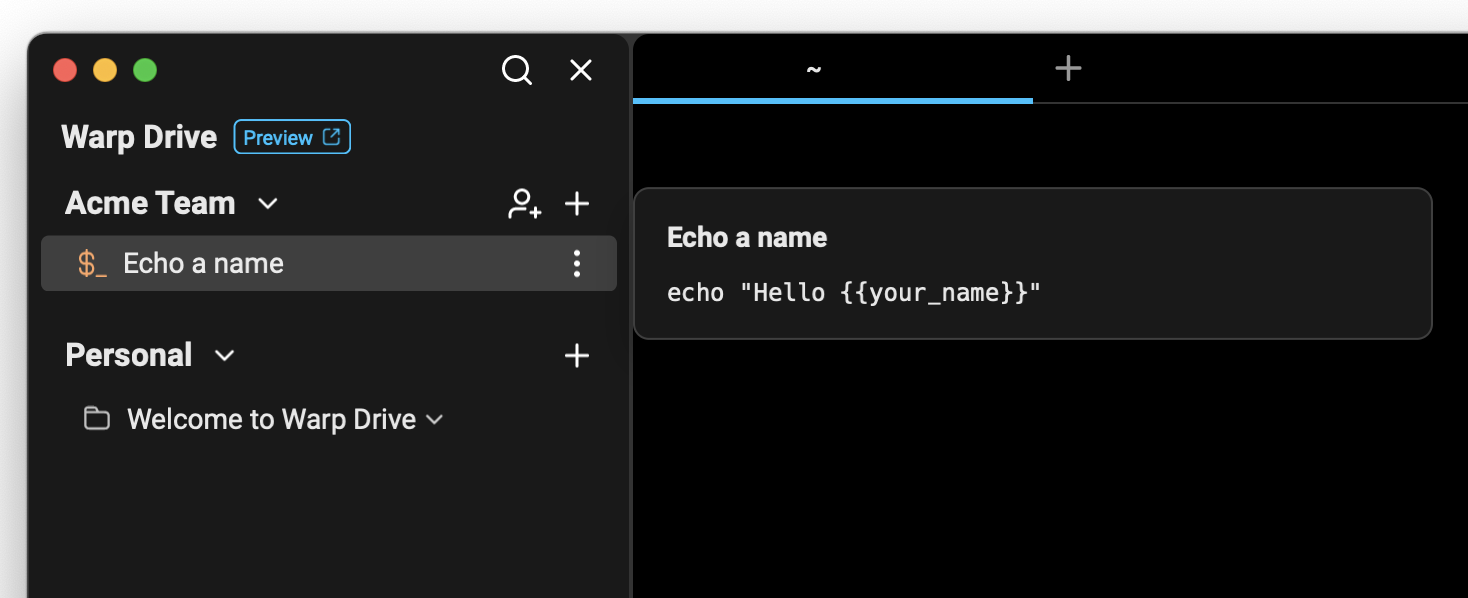Click the Personal heading
Screen dimensions: 1468x598
[129, 355]
